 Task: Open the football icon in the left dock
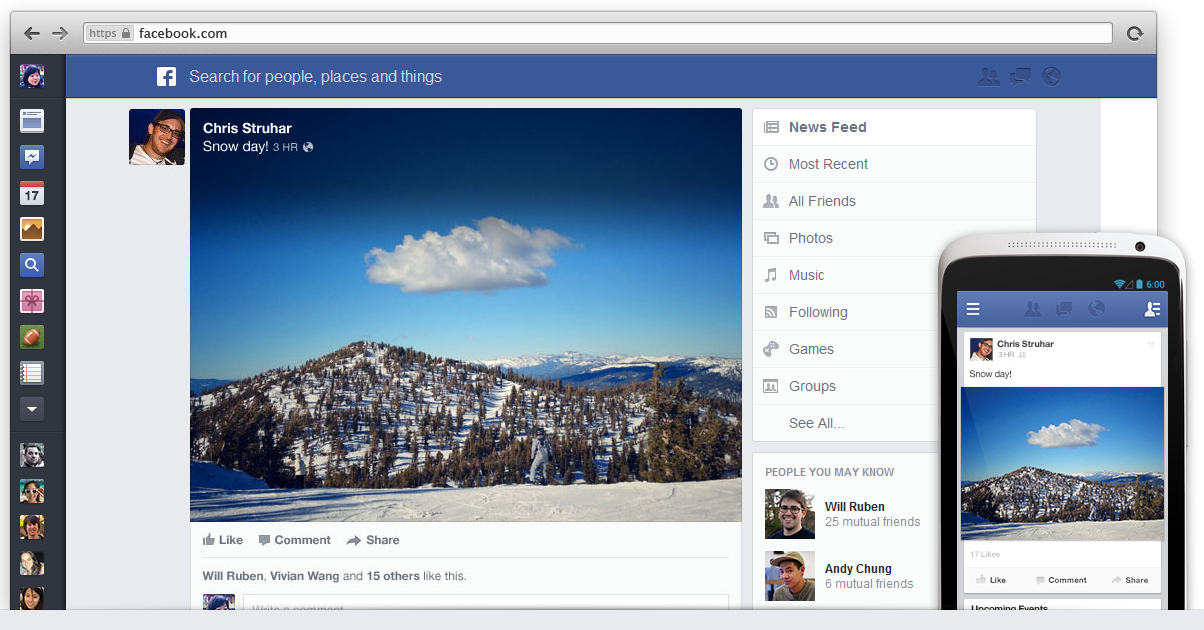tap(32, 337)
